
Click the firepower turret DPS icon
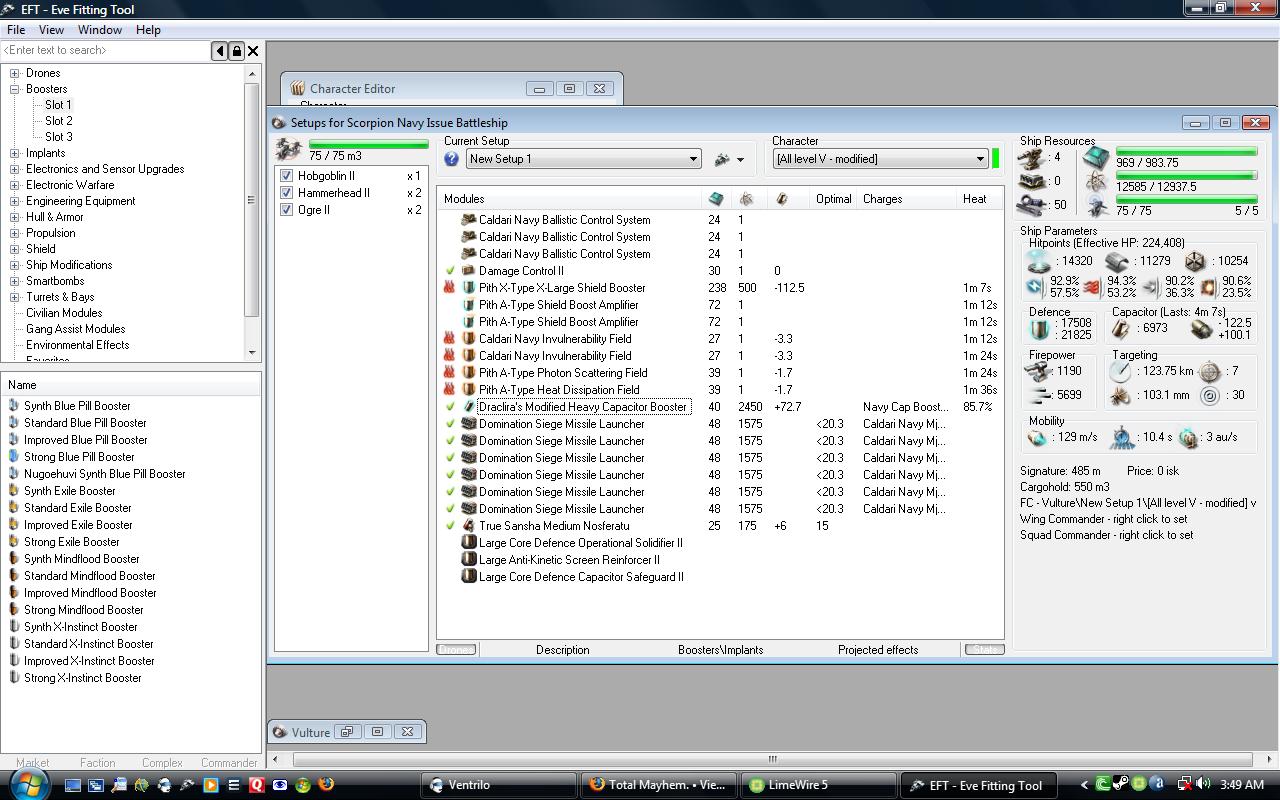[x=1038, y=371]
